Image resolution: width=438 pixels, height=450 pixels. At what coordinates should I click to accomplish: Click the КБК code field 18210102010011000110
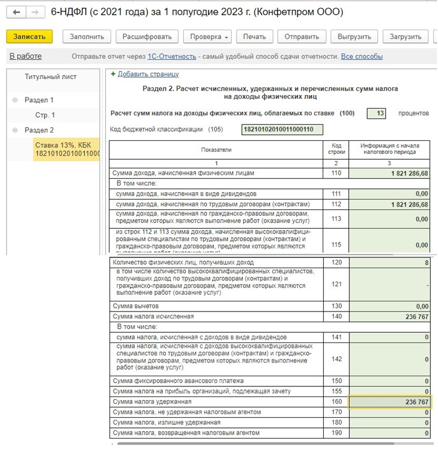tap(282, 129)
